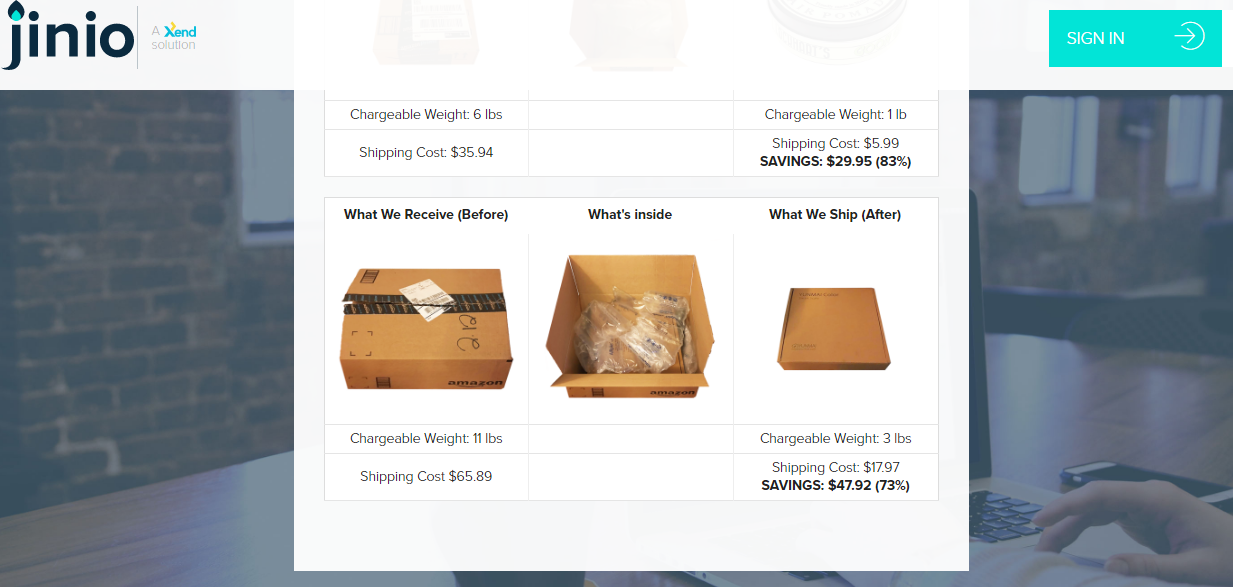Select the What We Receive (Before) header
This screenshot has width=1233, height=587.
point(426,215)
